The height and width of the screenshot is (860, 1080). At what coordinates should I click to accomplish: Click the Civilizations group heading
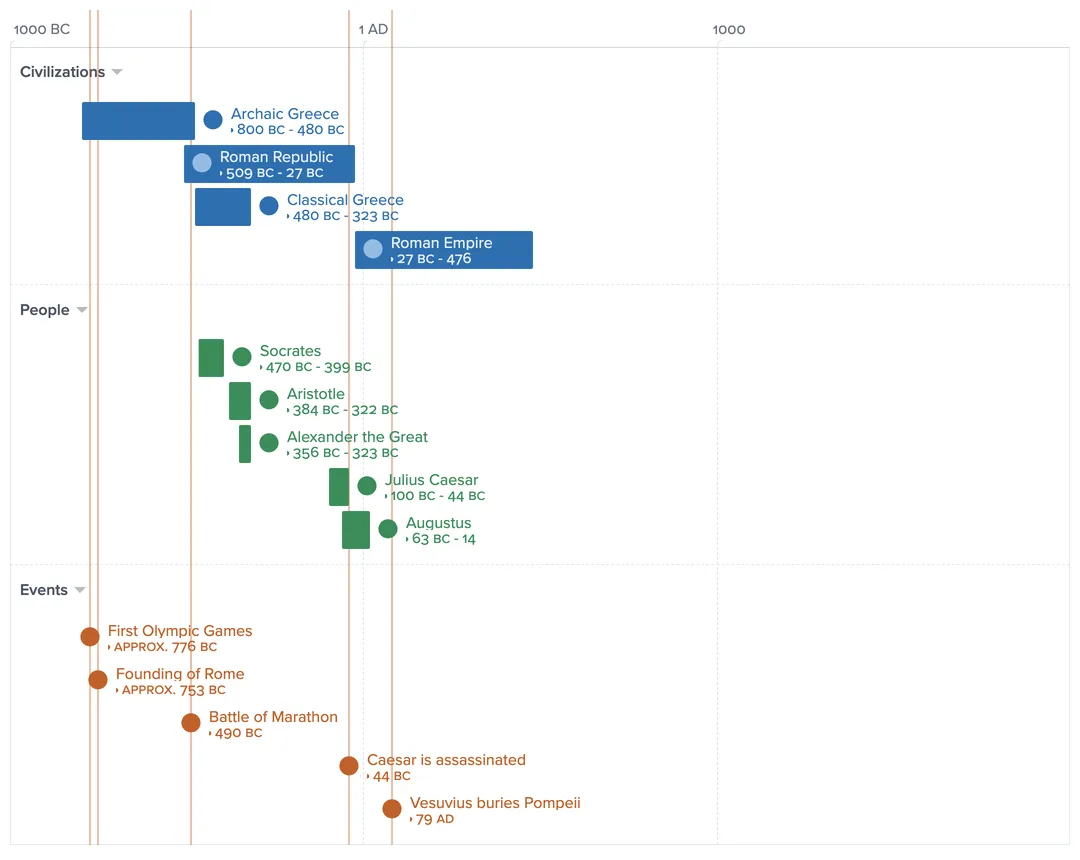[x=63, y=72]
